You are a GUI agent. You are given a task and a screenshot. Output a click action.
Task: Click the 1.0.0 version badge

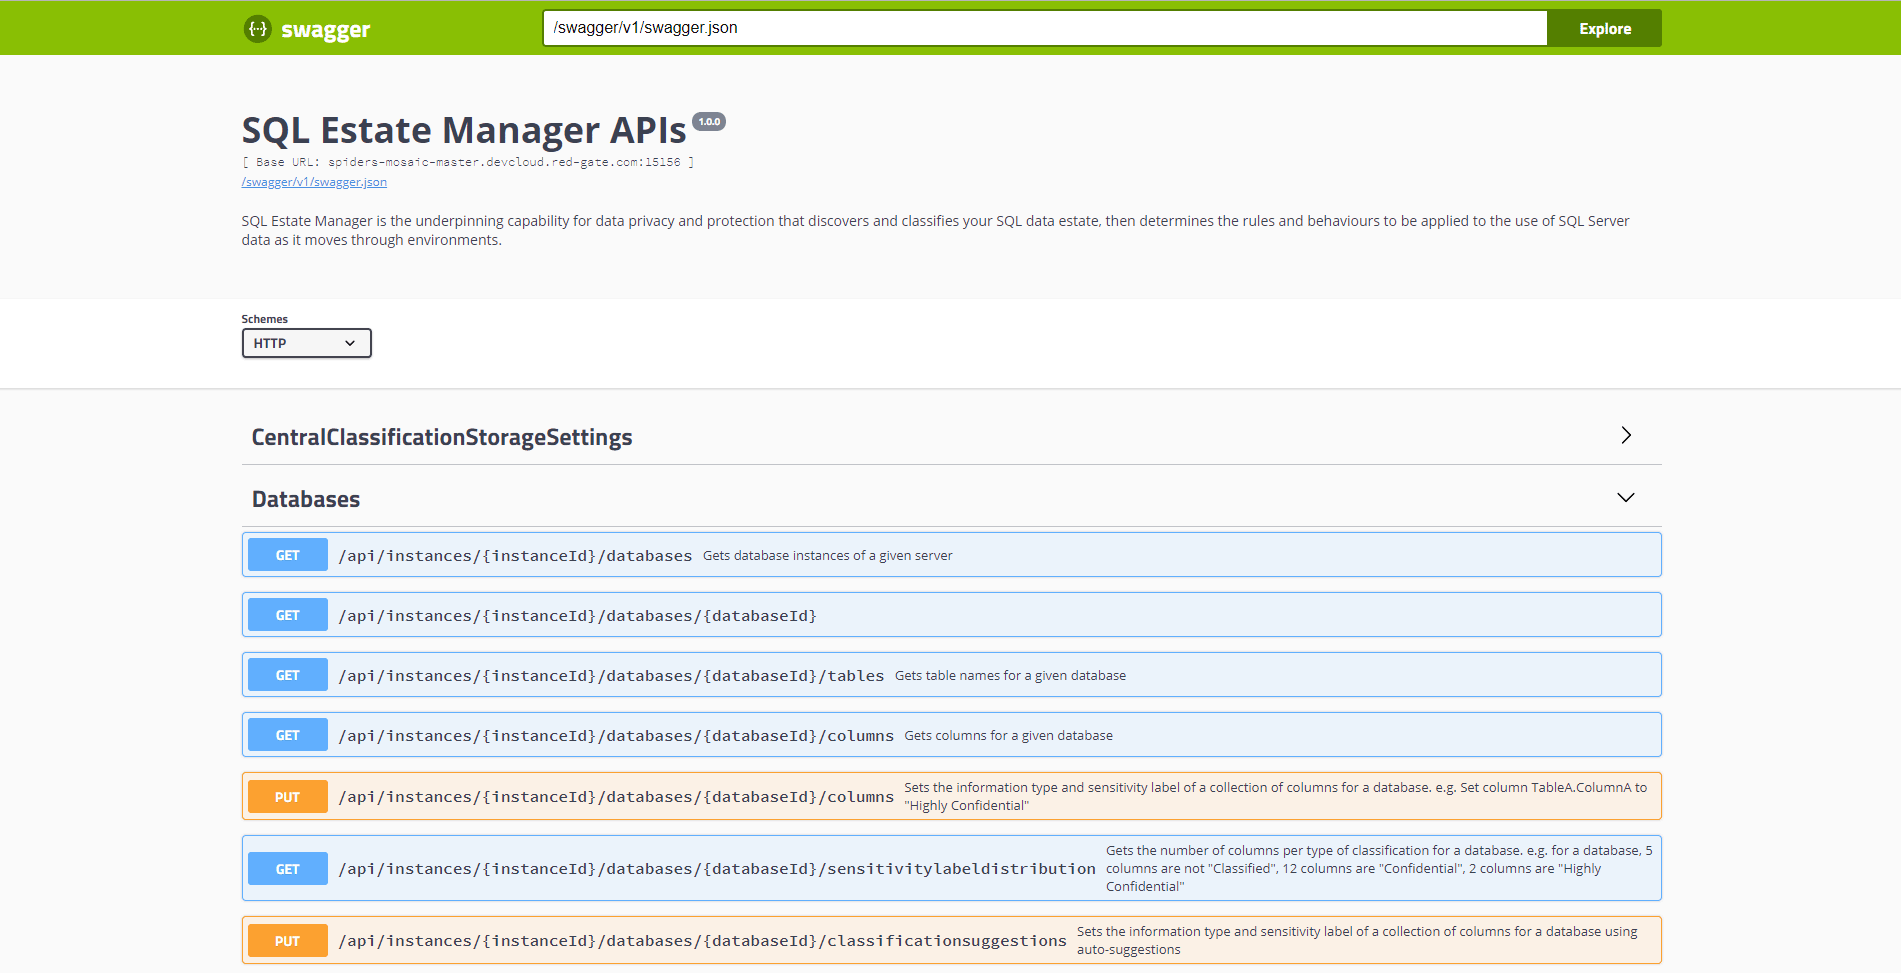(709, 121)
